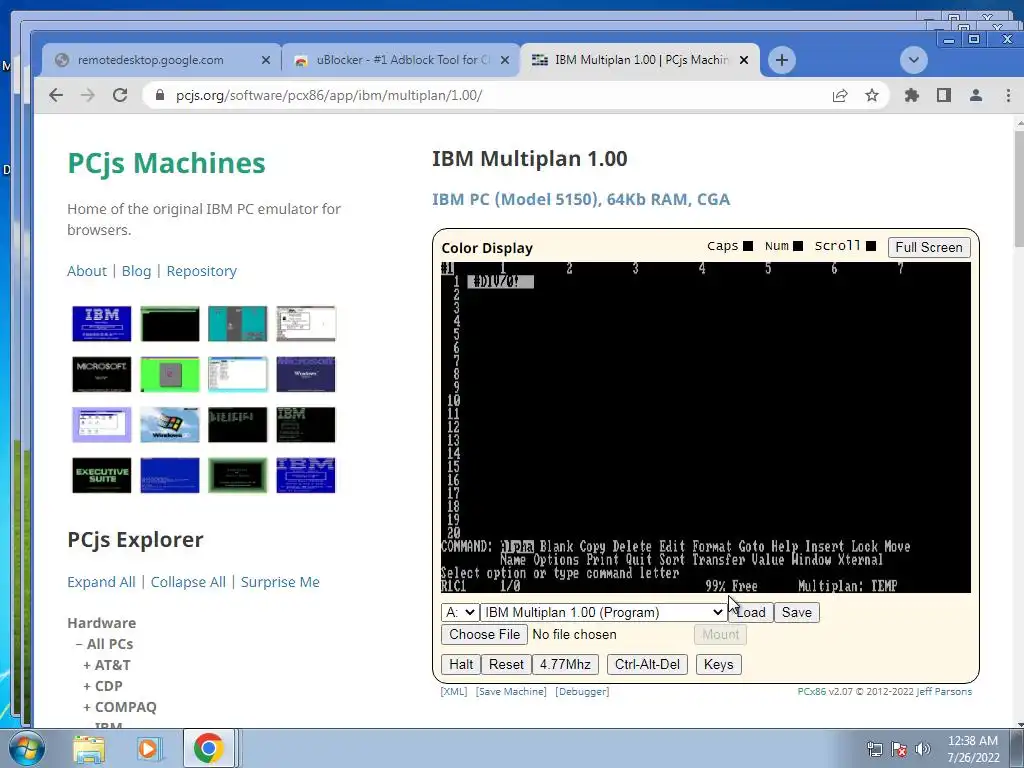Open the browser side panel icon
This screenshot has height=768, width=1024.
(944, 95)
